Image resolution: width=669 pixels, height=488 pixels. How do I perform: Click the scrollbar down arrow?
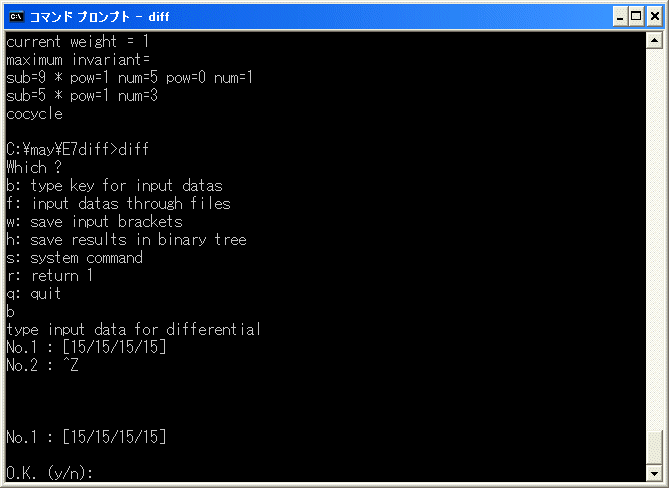(654, 473)
